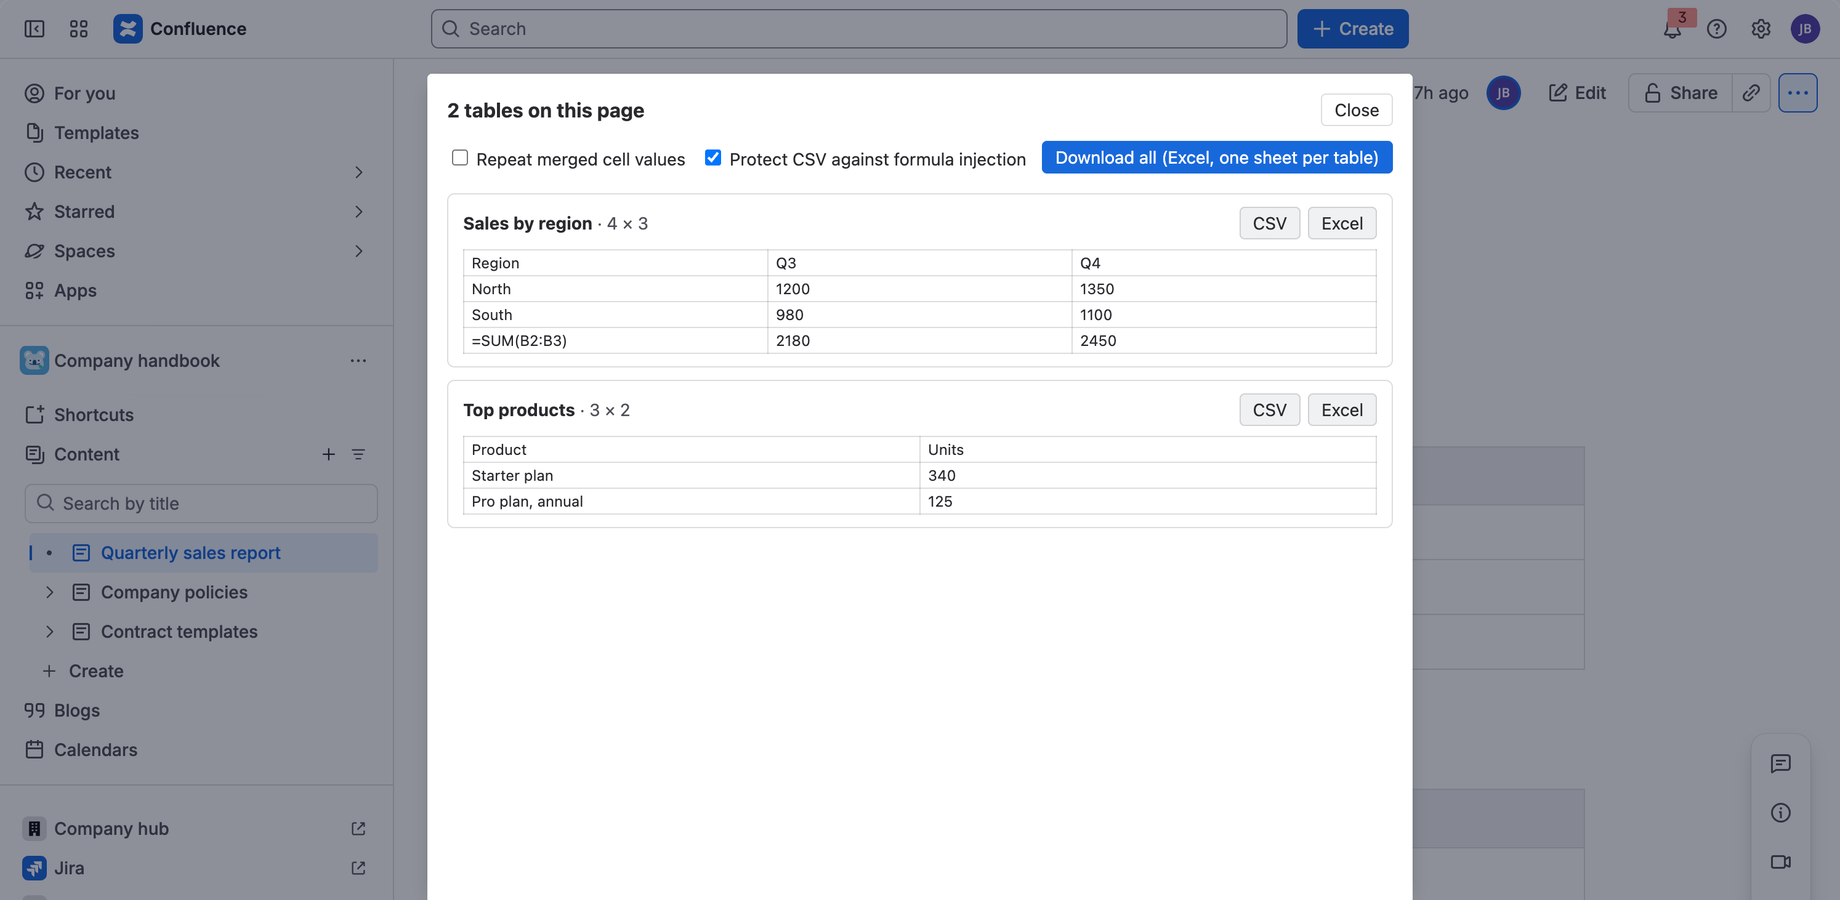Click the top Search field
The height and width of the screenshot is (900, 1840).
pyautogui.click(x=859, y=29)
